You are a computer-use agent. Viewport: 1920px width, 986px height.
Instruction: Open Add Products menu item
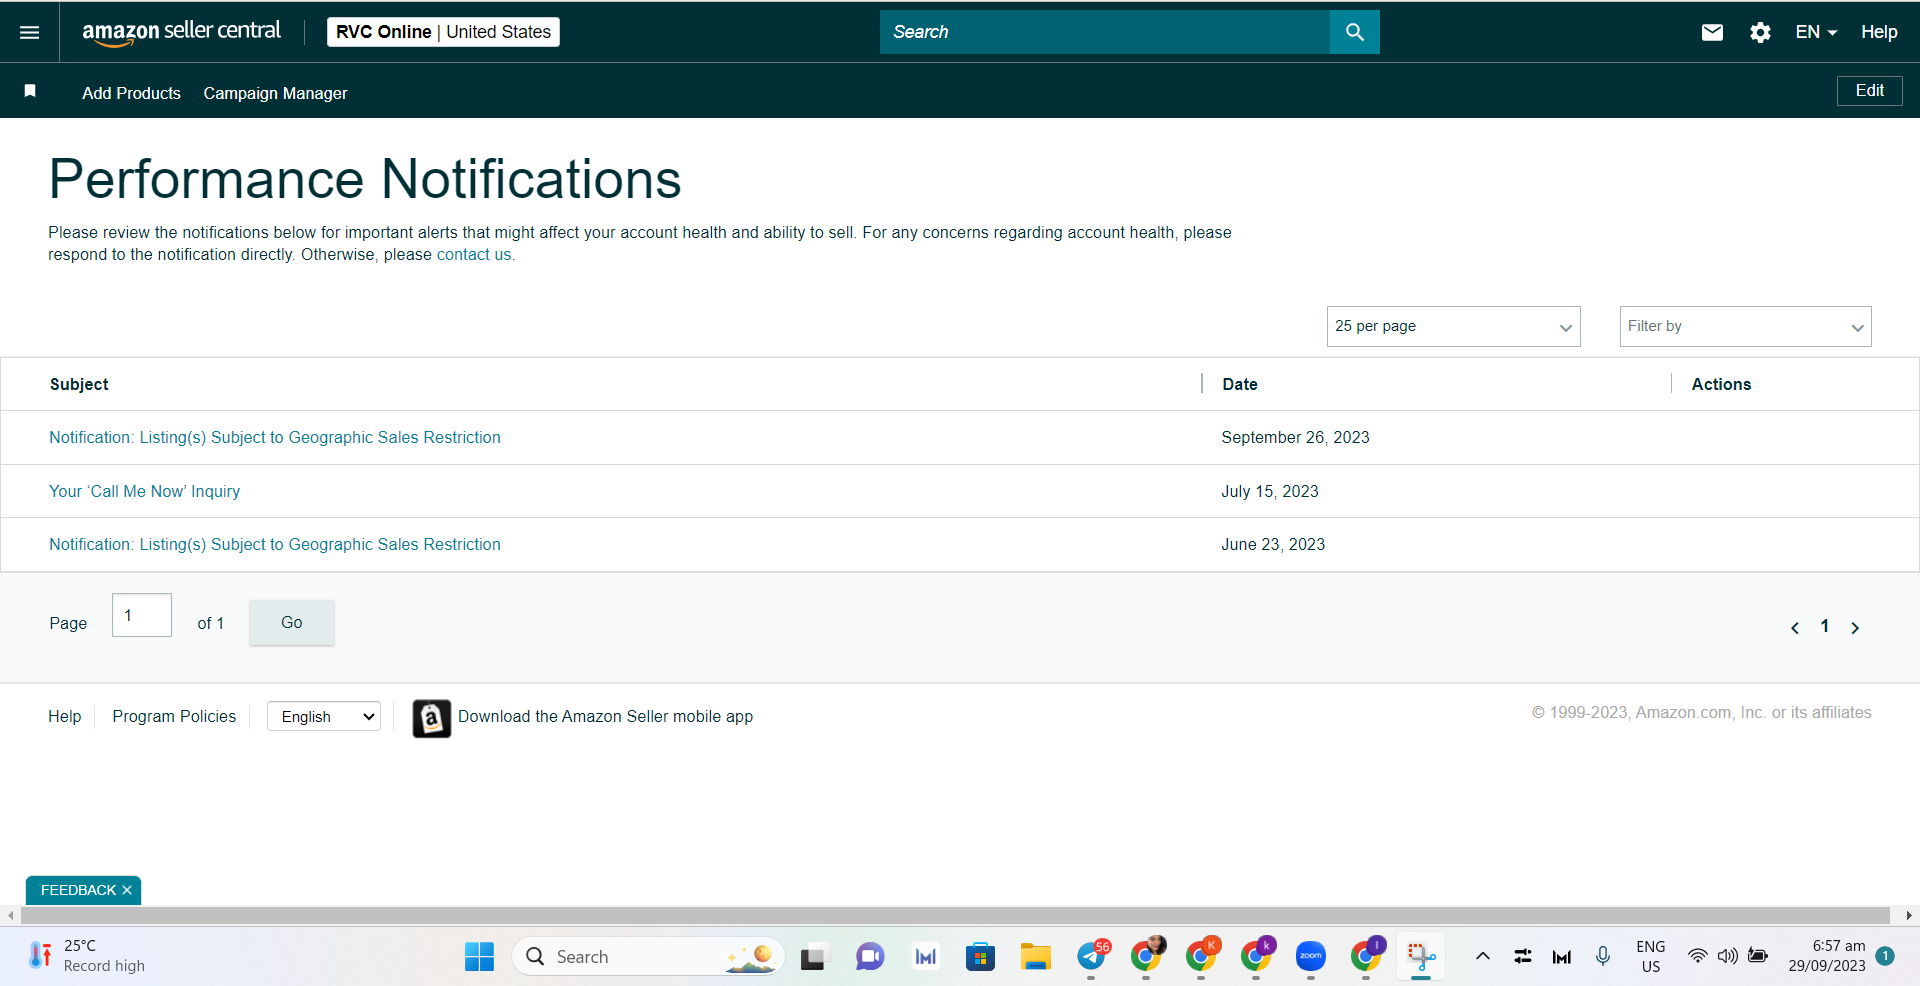pyautogui.click(x=131, y=93)
